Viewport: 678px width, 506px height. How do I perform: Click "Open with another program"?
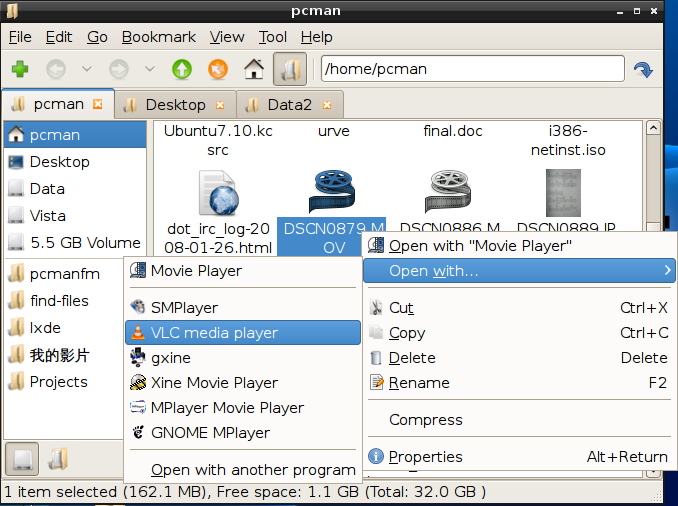point(253,469)
